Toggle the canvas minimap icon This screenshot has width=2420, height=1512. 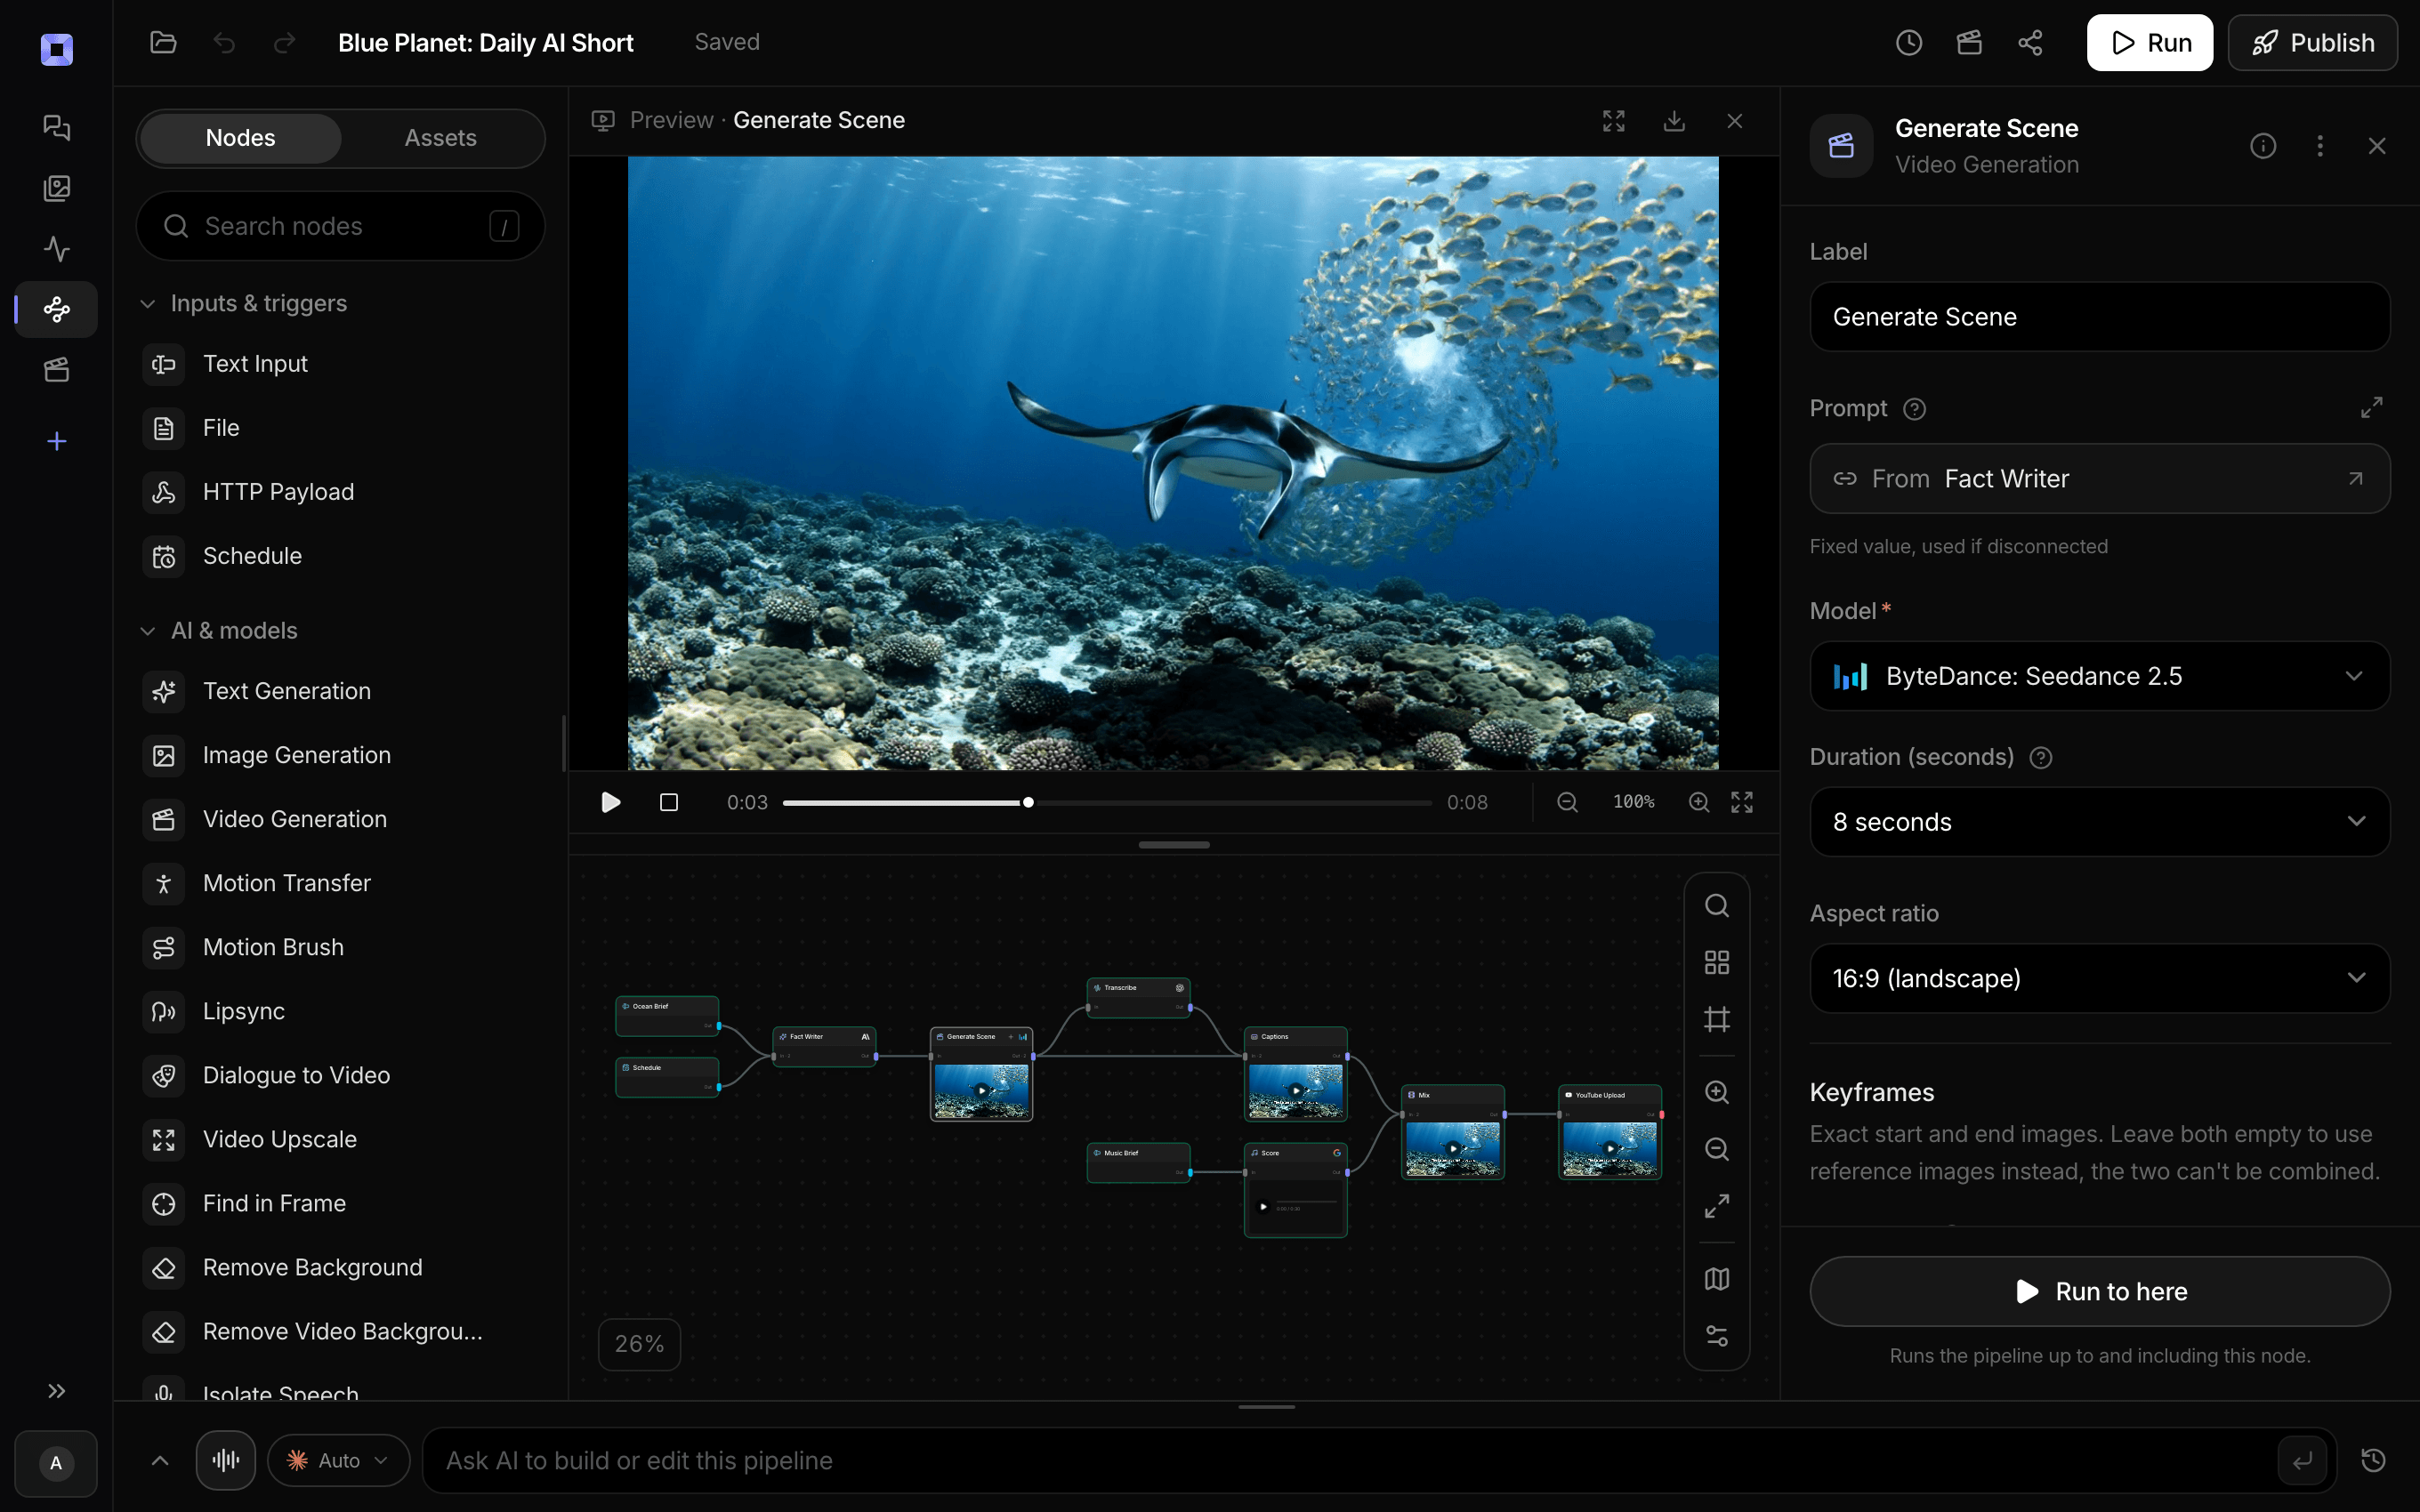[x=1717, y=1279]
